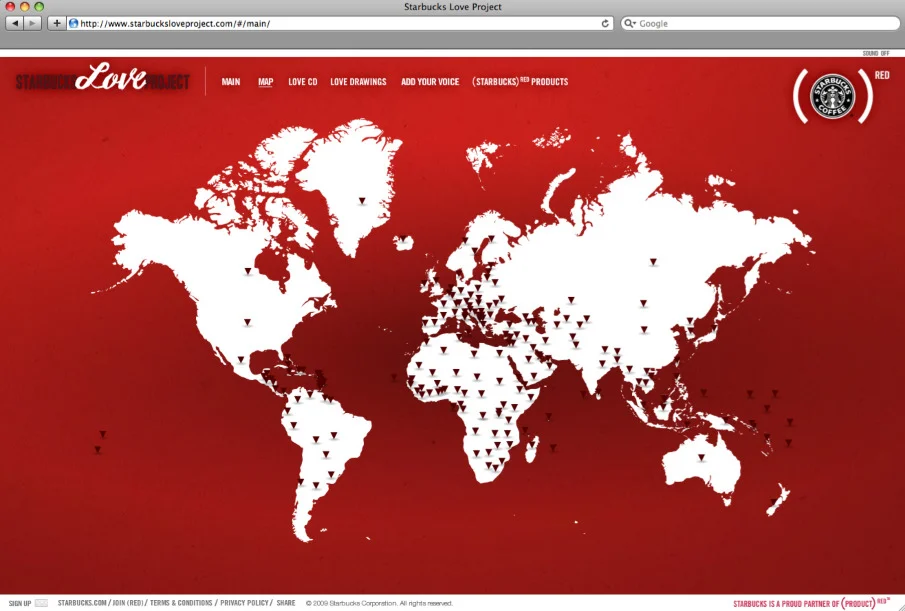Click the SHARE footer link
This screenshot has width=905, height=611.
click(286, 603)
